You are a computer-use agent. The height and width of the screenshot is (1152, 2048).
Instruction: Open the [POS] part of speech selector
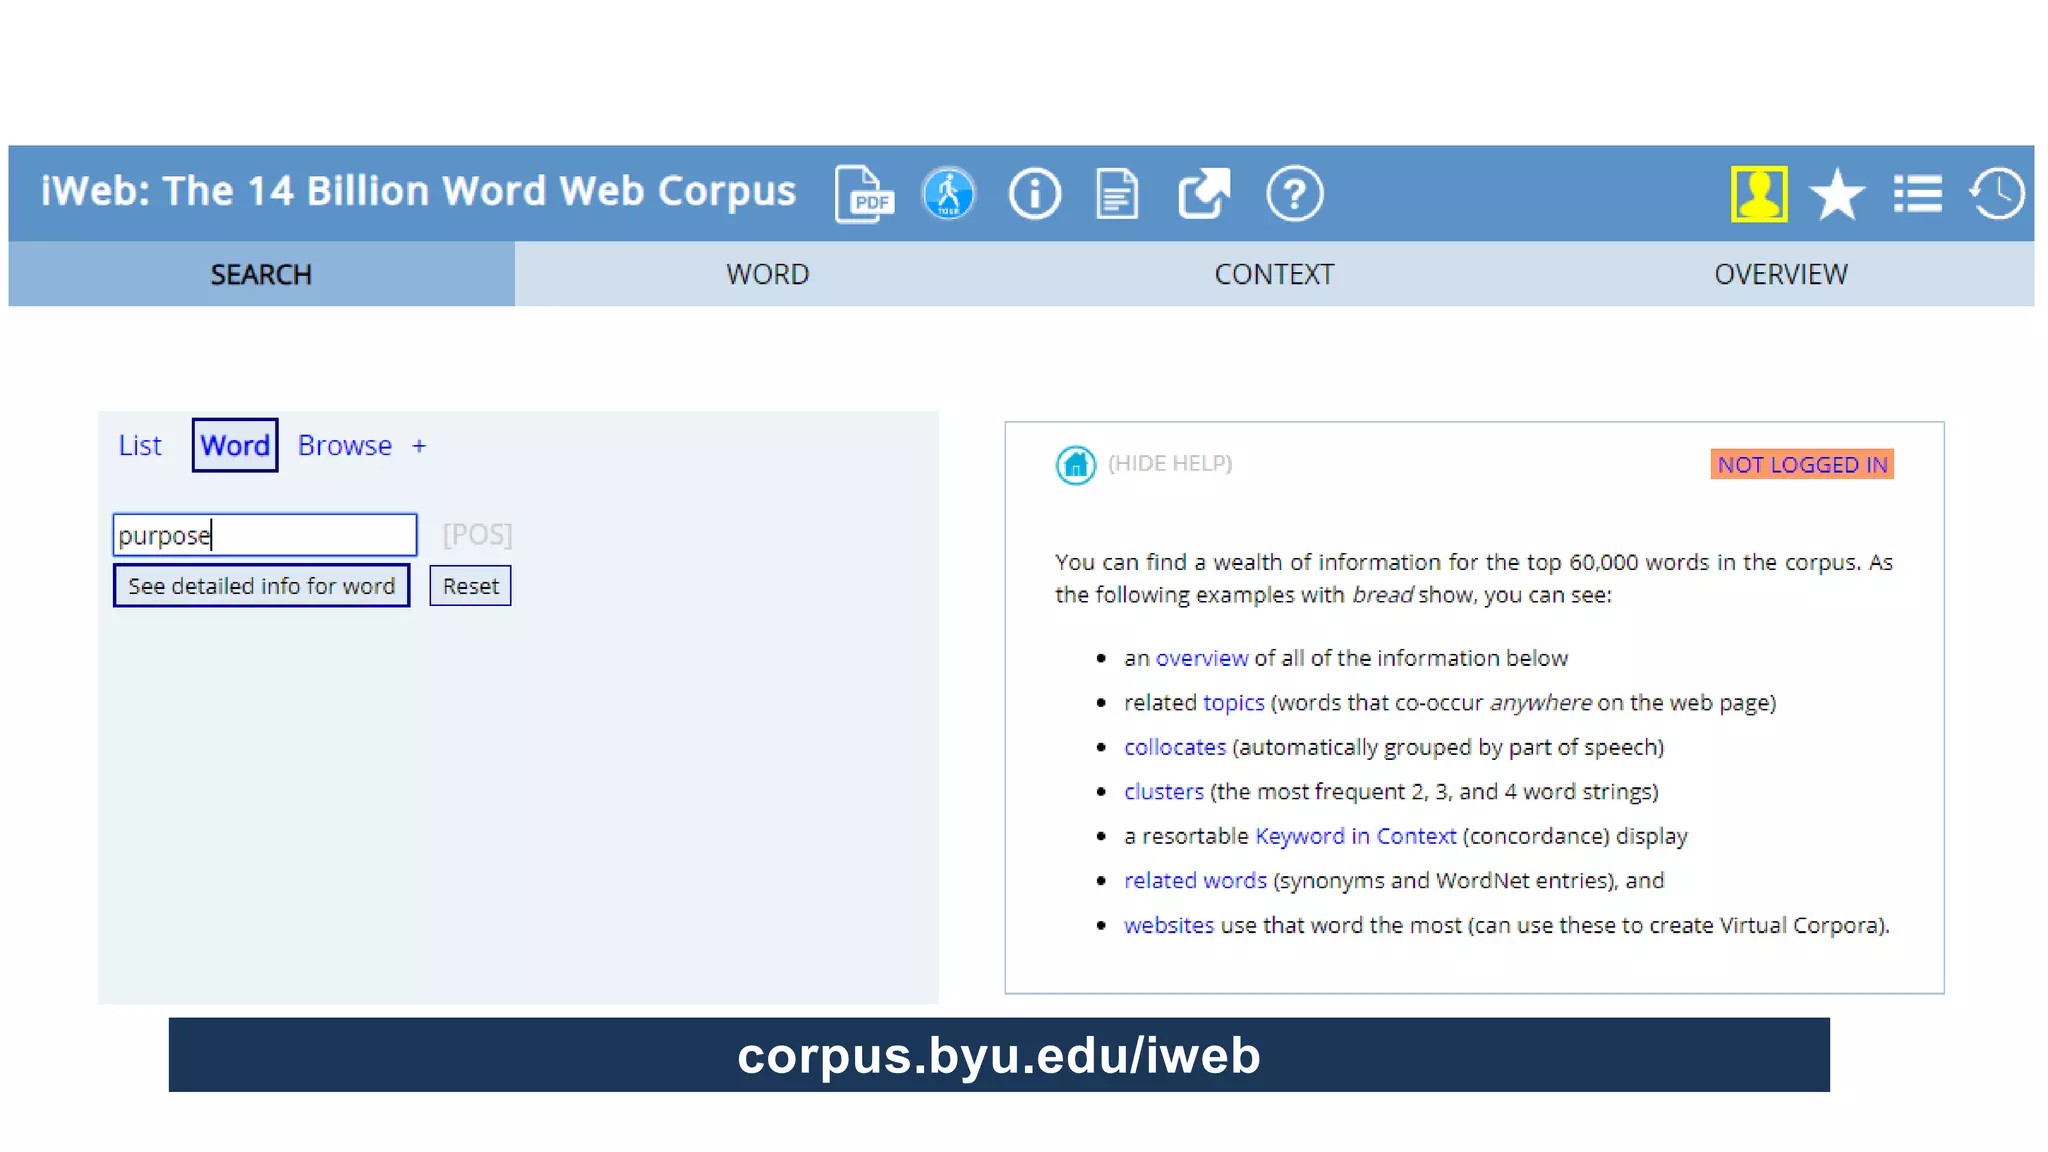(477, 535)
